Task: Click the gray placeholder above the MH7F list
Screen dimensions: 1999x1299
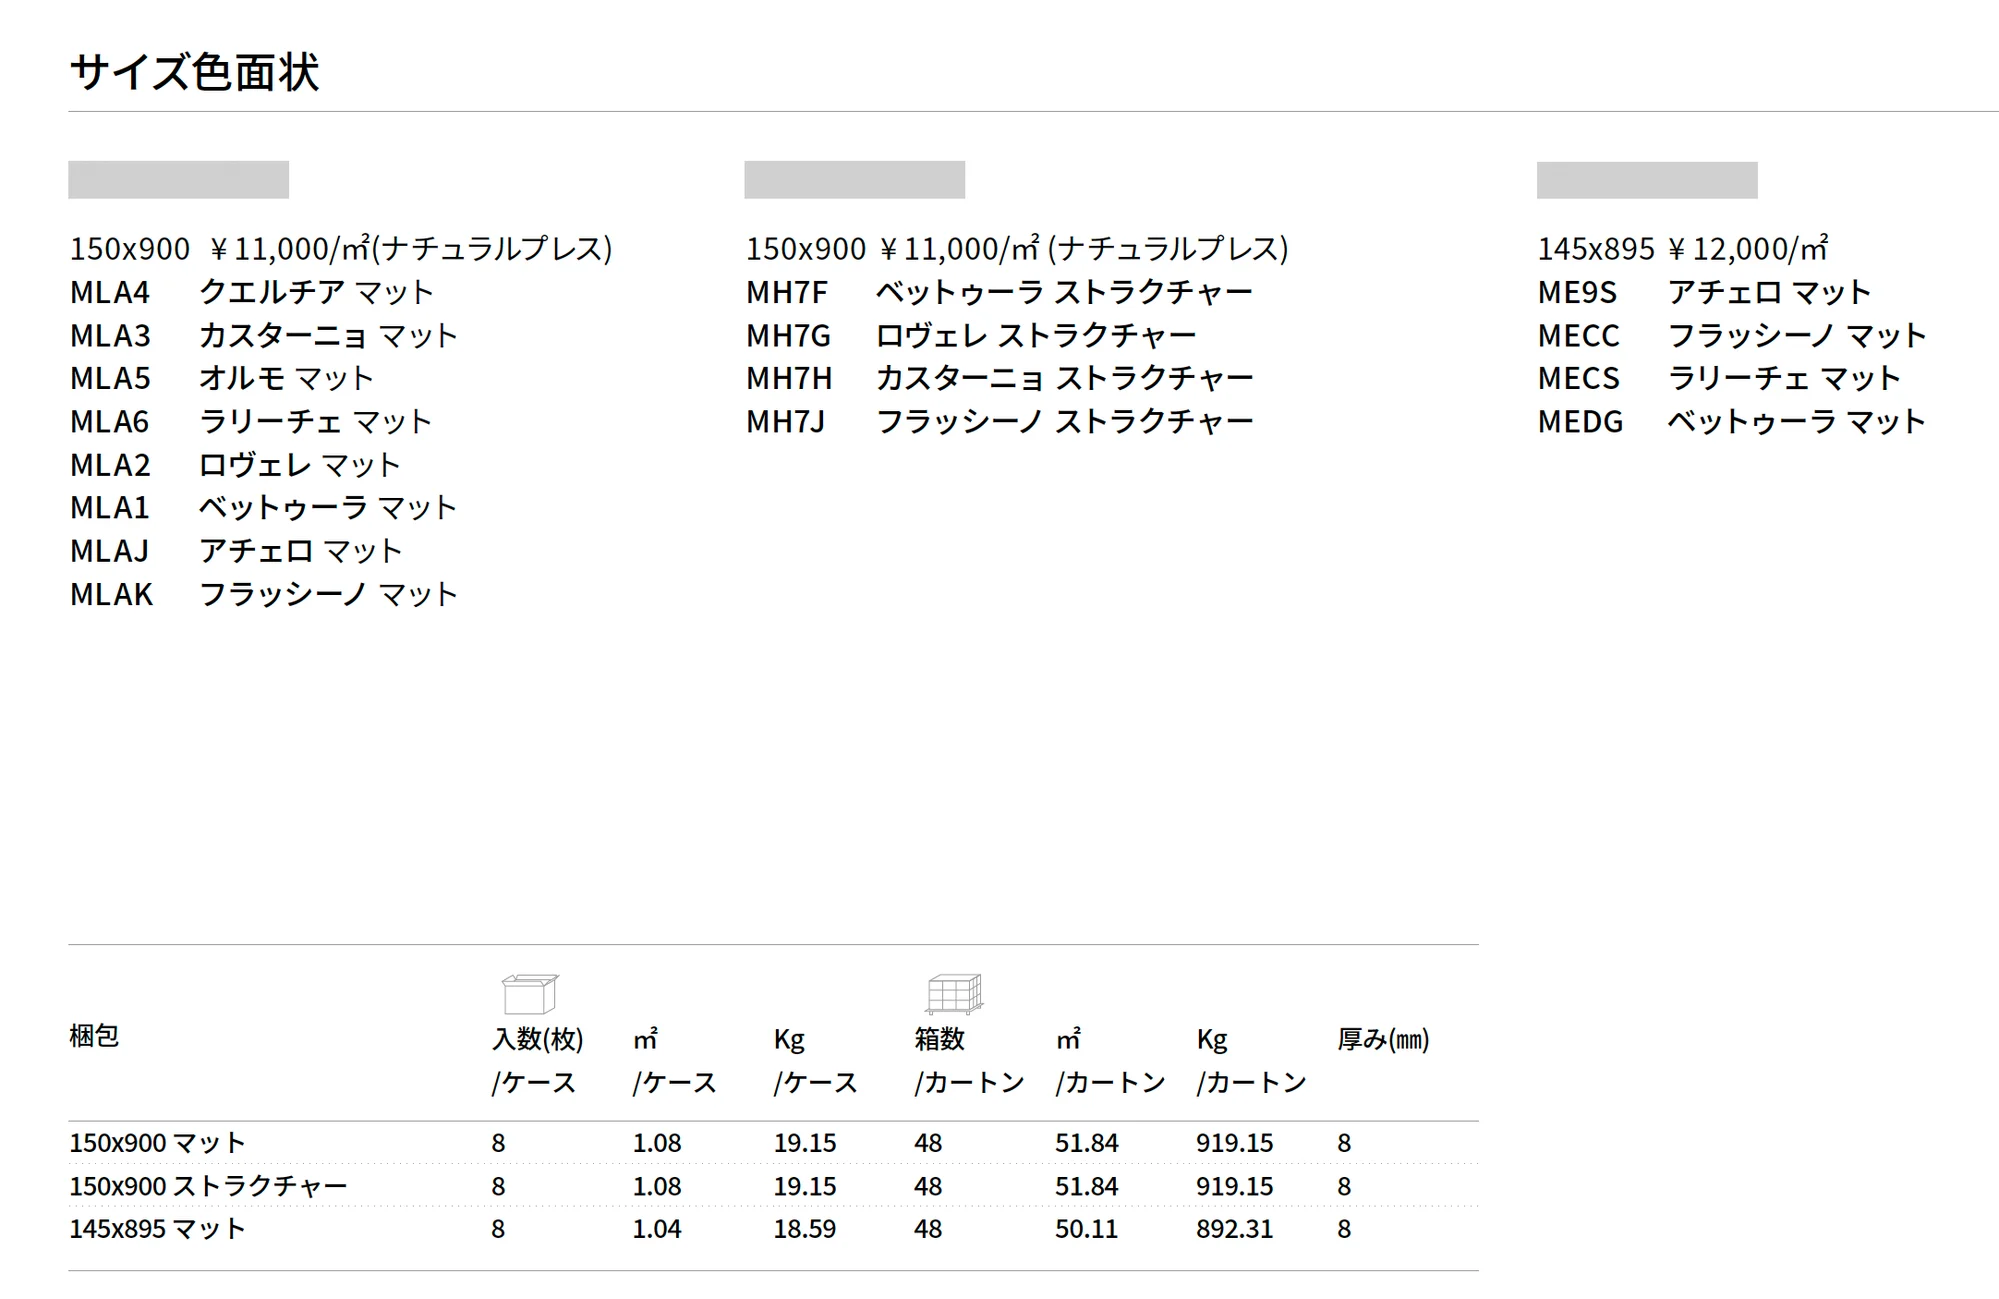Action: 855,180
